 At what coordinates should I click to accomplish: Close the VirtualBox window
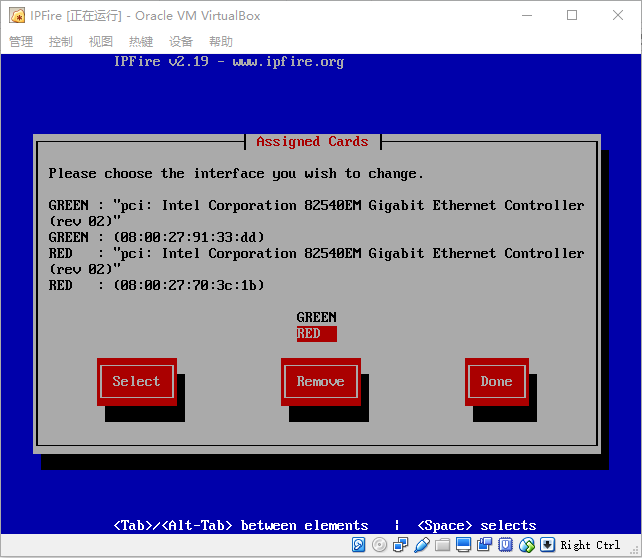(x=618, y=16)
